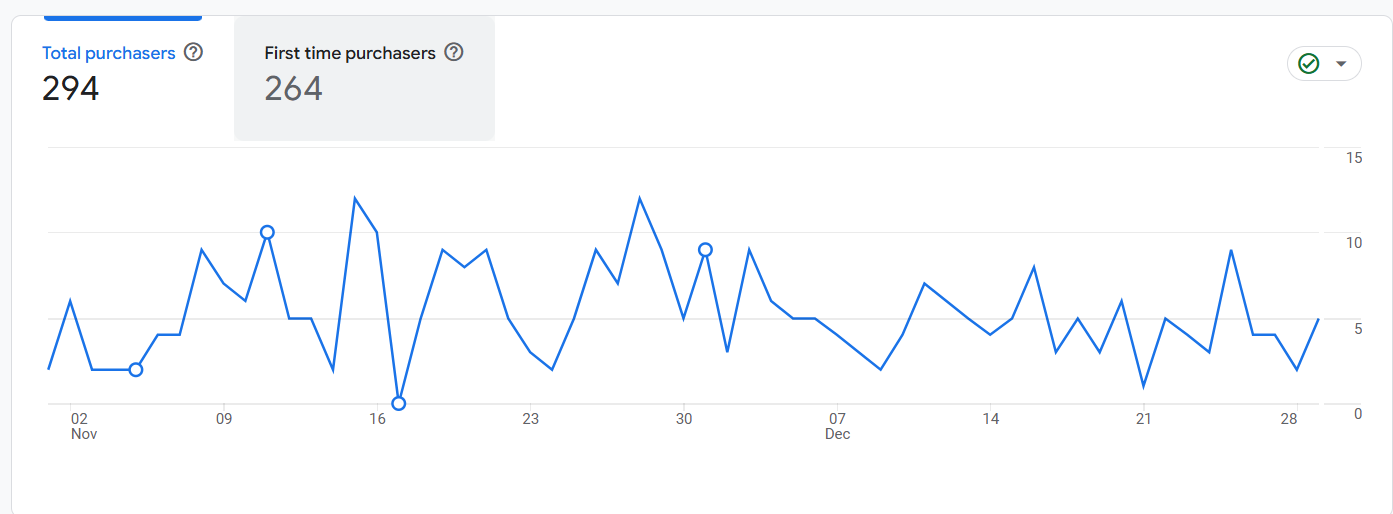Switch to First time purchasers tab
Image resolution: width=1393 pixels, height=514 pixels.
coord(350,54)
